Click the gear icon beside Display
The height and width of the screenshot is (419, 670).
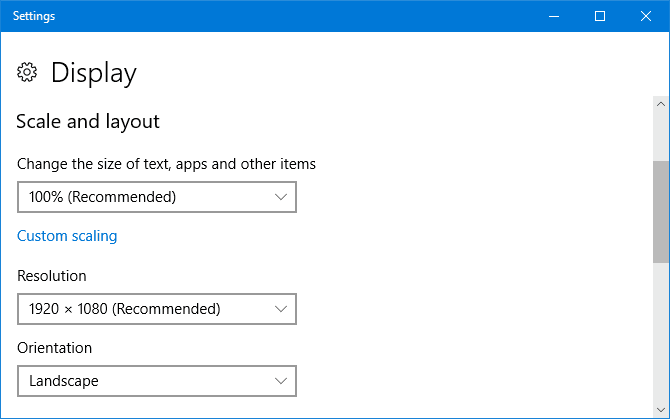pyautogui.click(x=27, y=73)
